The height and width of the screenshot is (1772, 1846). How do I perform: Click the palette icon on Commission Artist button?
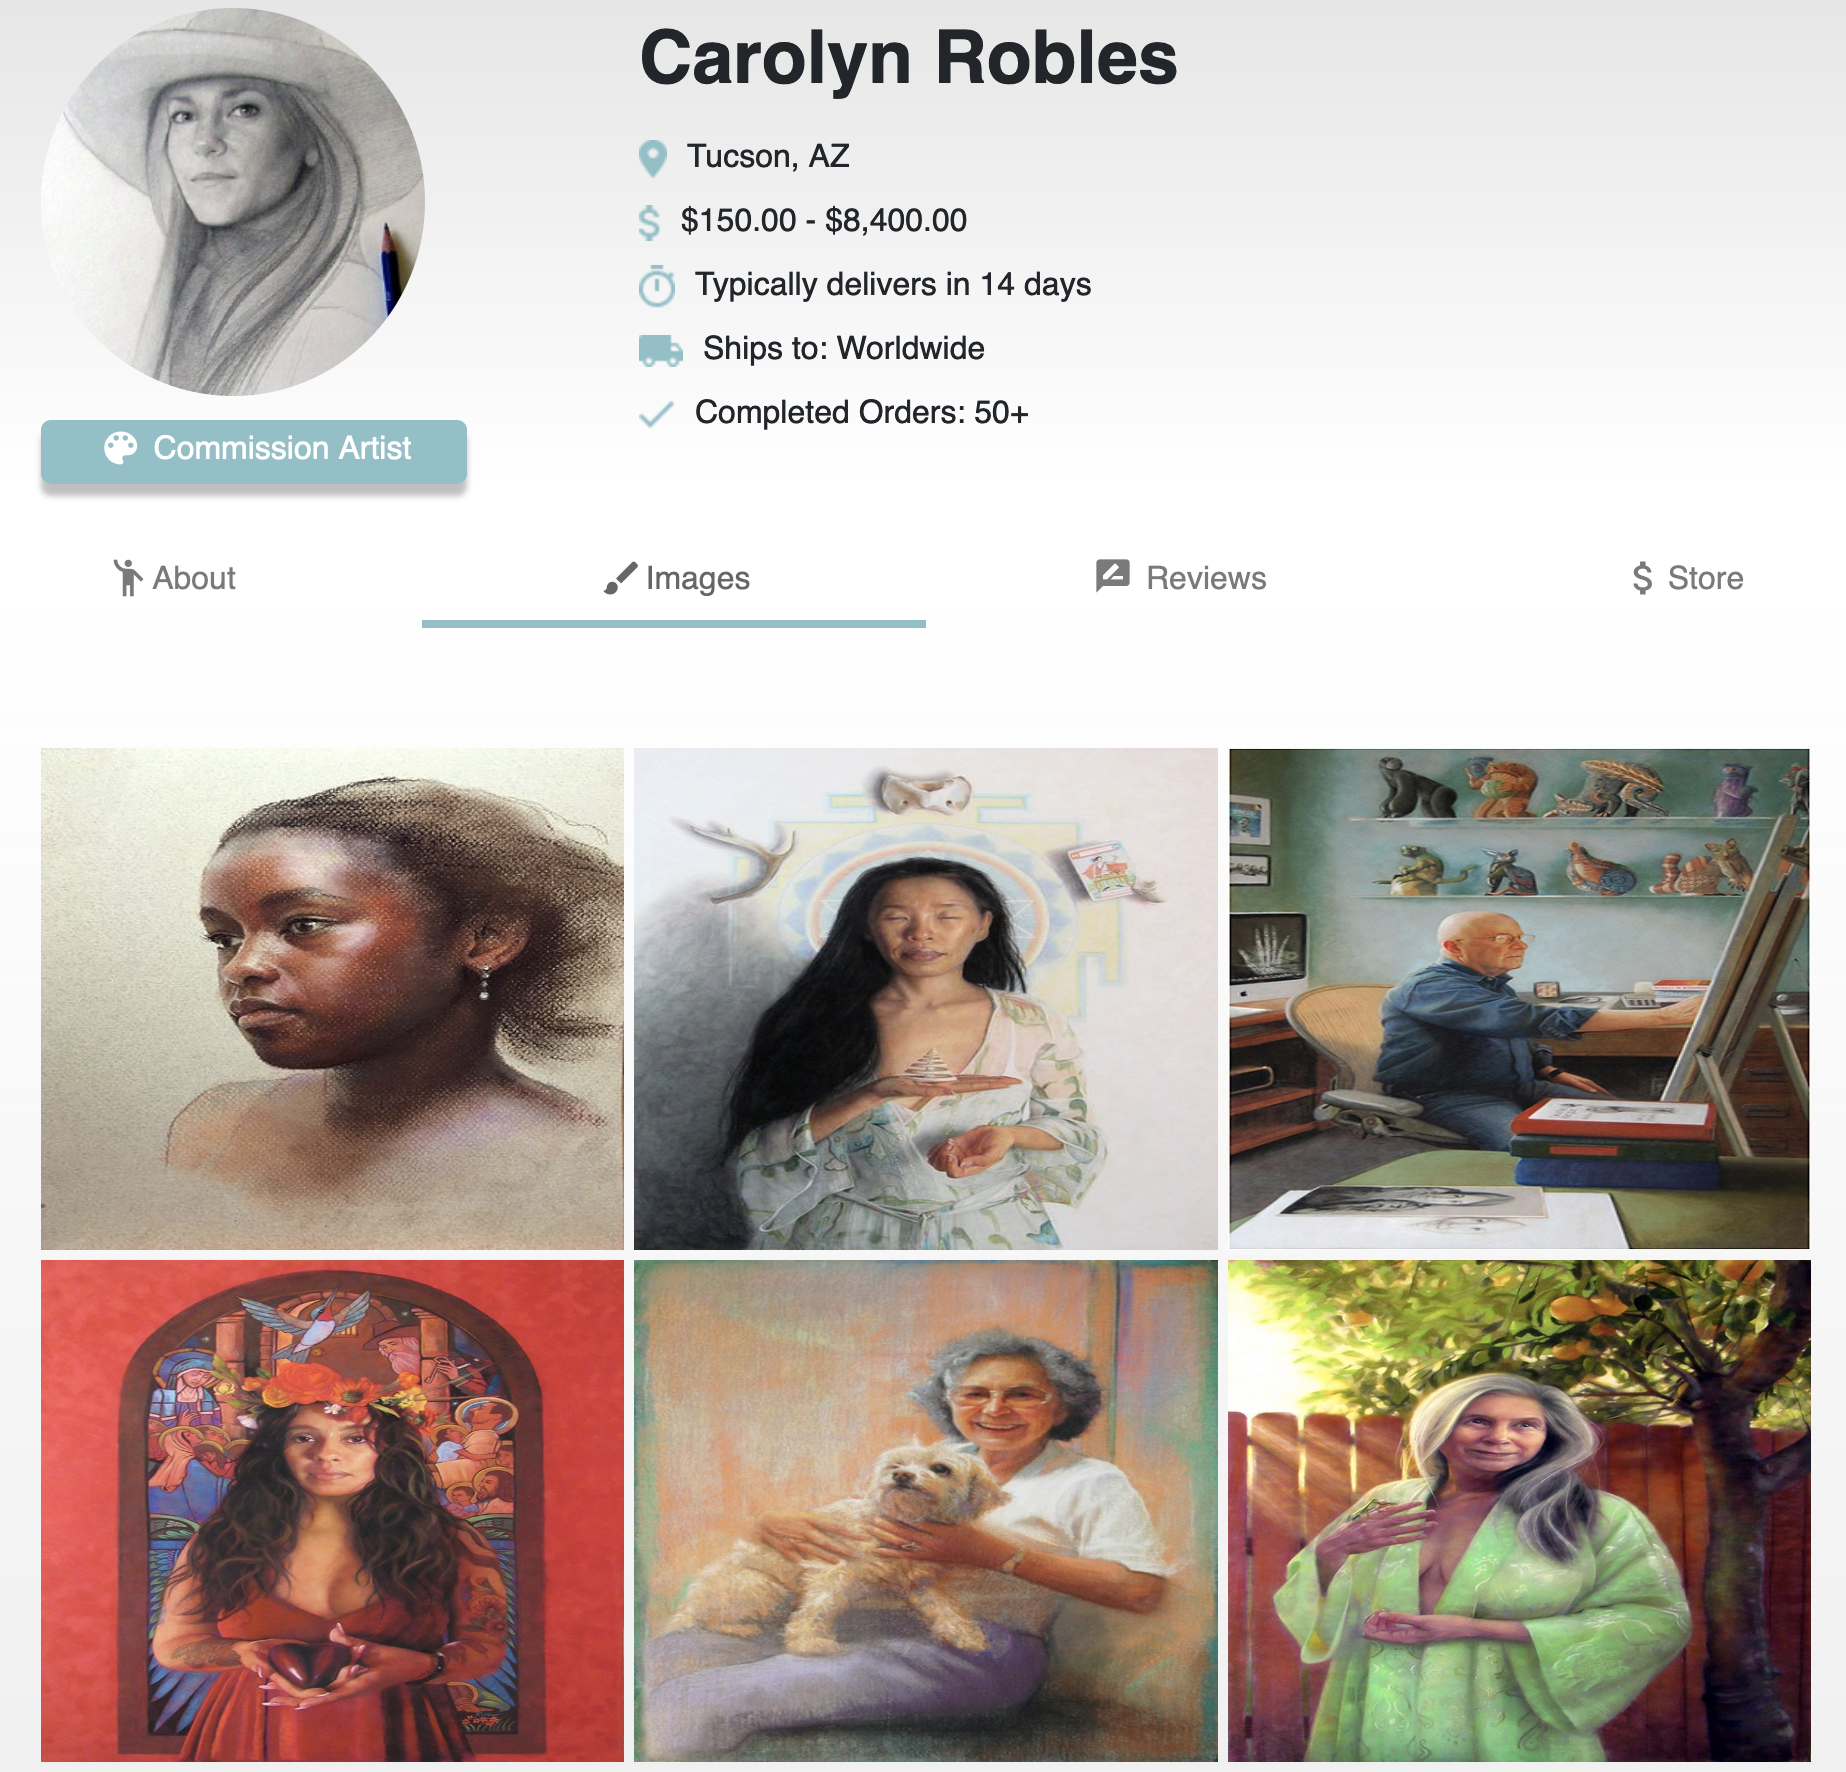pos(121,448)
